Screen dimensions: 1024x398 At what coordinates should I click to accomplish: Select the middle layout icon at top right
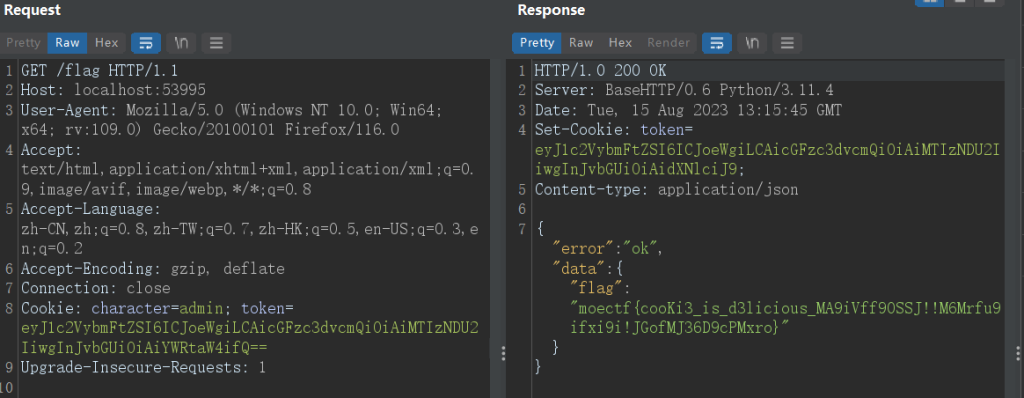960,2
